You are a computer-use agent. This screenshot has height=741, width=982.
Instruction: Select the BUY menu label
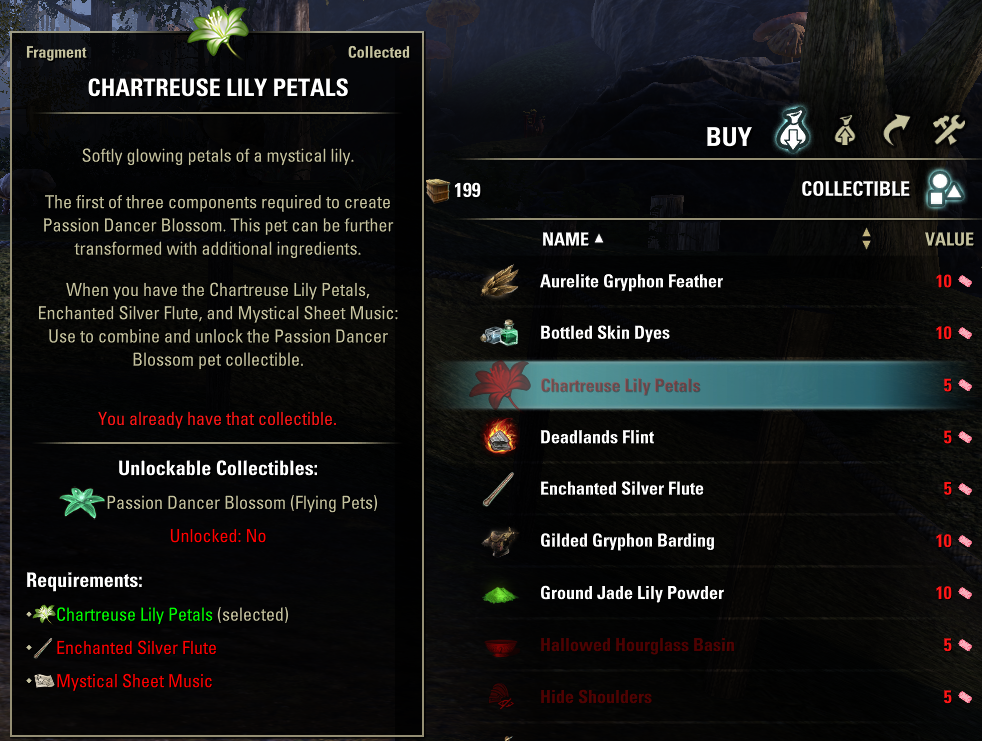729,135
